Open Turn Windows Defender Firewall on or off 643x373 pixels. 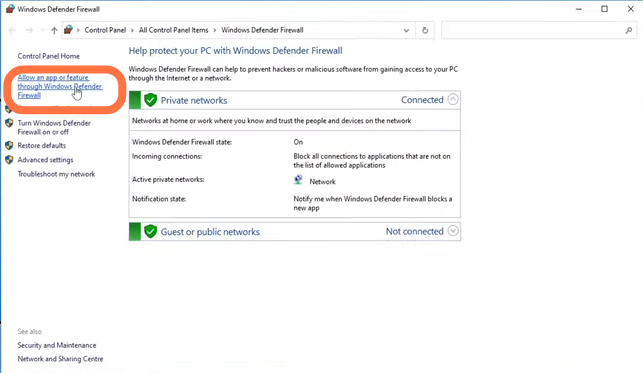pyautogui.click(x=54, y=127)
